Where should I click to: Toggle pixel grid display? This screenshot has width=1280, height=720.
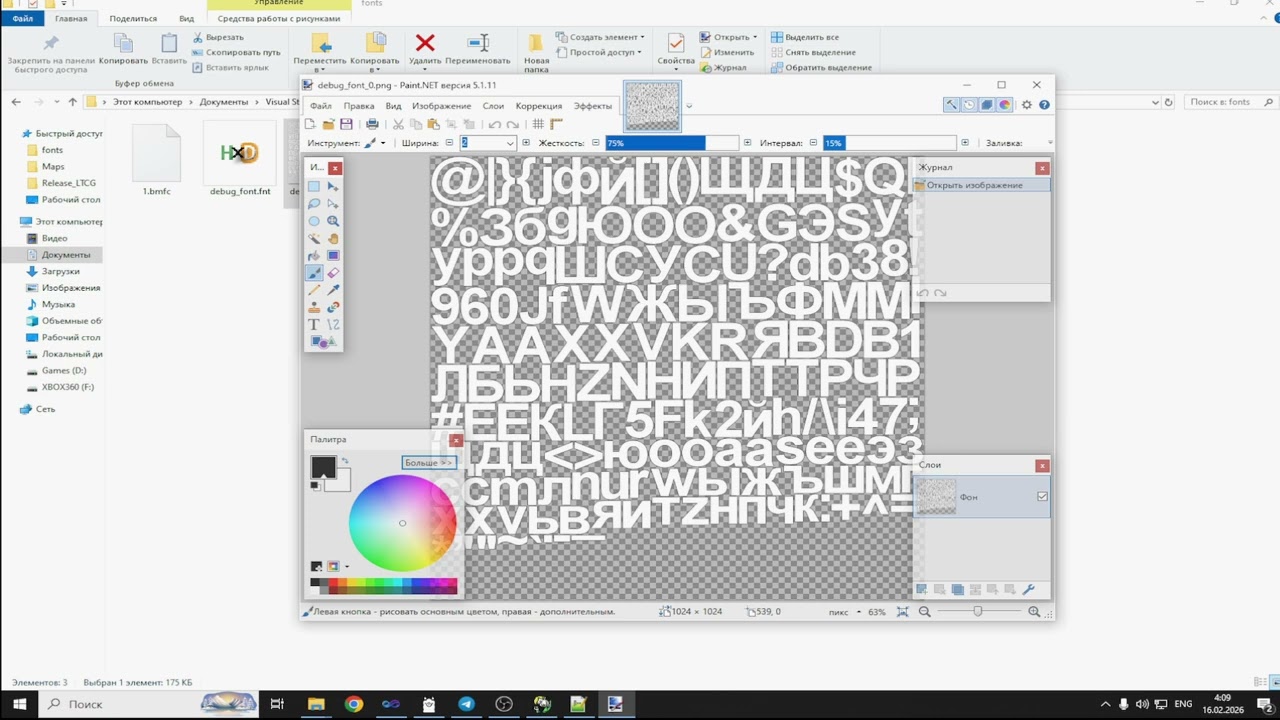click(538, 124)
